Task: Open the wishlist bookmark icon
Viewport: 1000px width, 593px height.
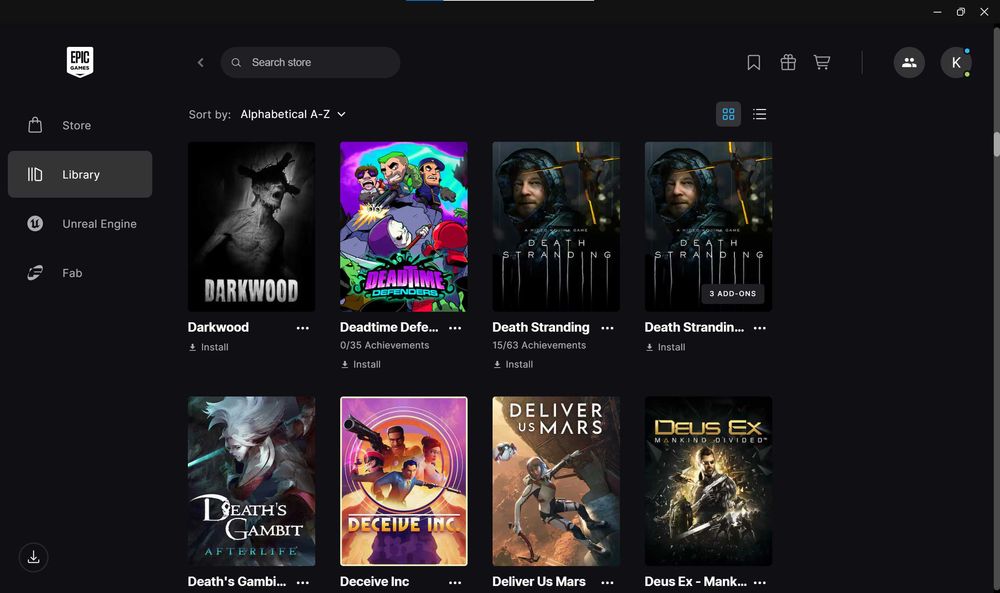Action: 754,62
